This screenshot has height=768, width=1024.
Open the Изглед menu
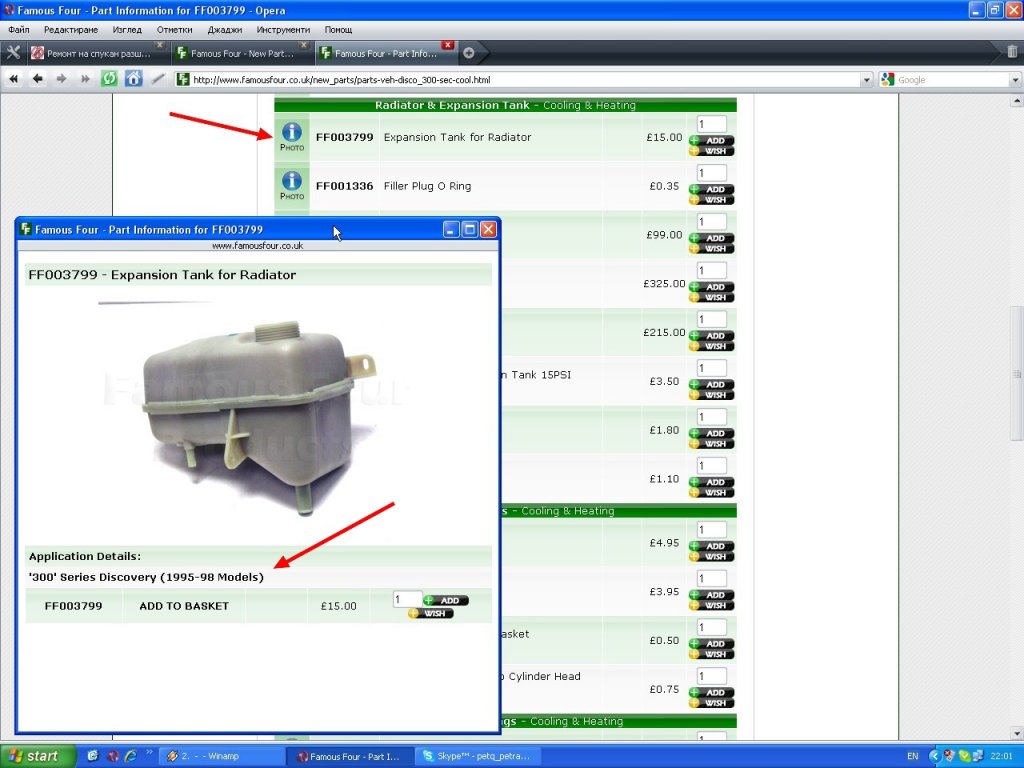tap(127, 29)
